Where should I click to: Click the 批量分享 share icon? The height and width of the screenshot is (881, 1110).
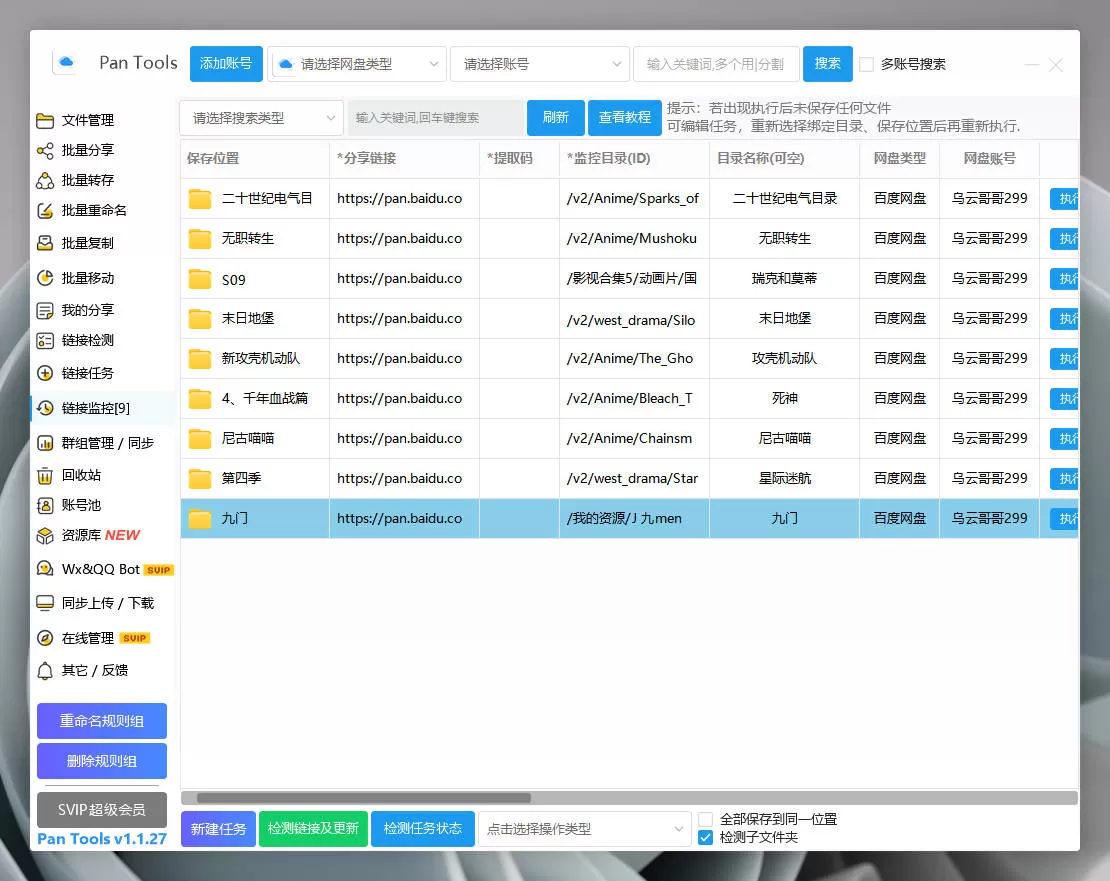click(x=45, y=151)
